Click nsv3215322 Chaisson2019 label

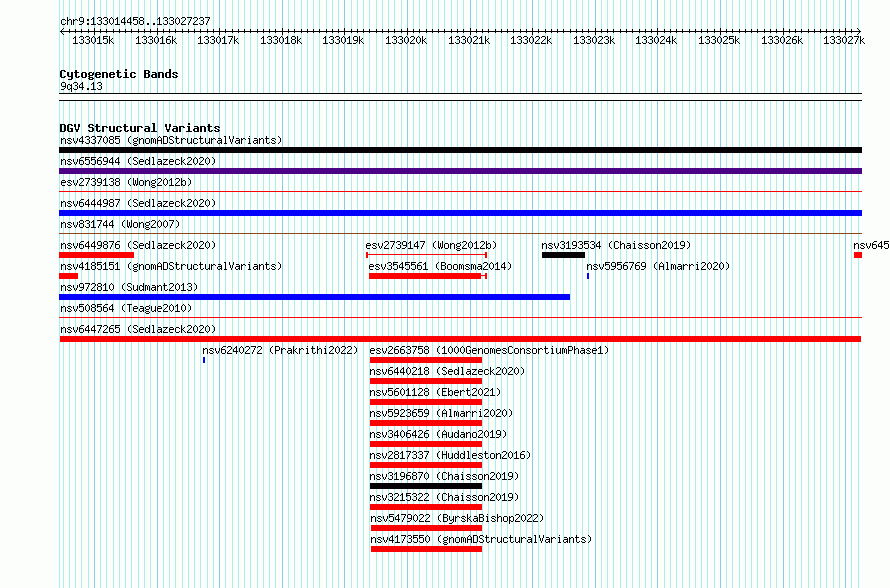(444, 497)
